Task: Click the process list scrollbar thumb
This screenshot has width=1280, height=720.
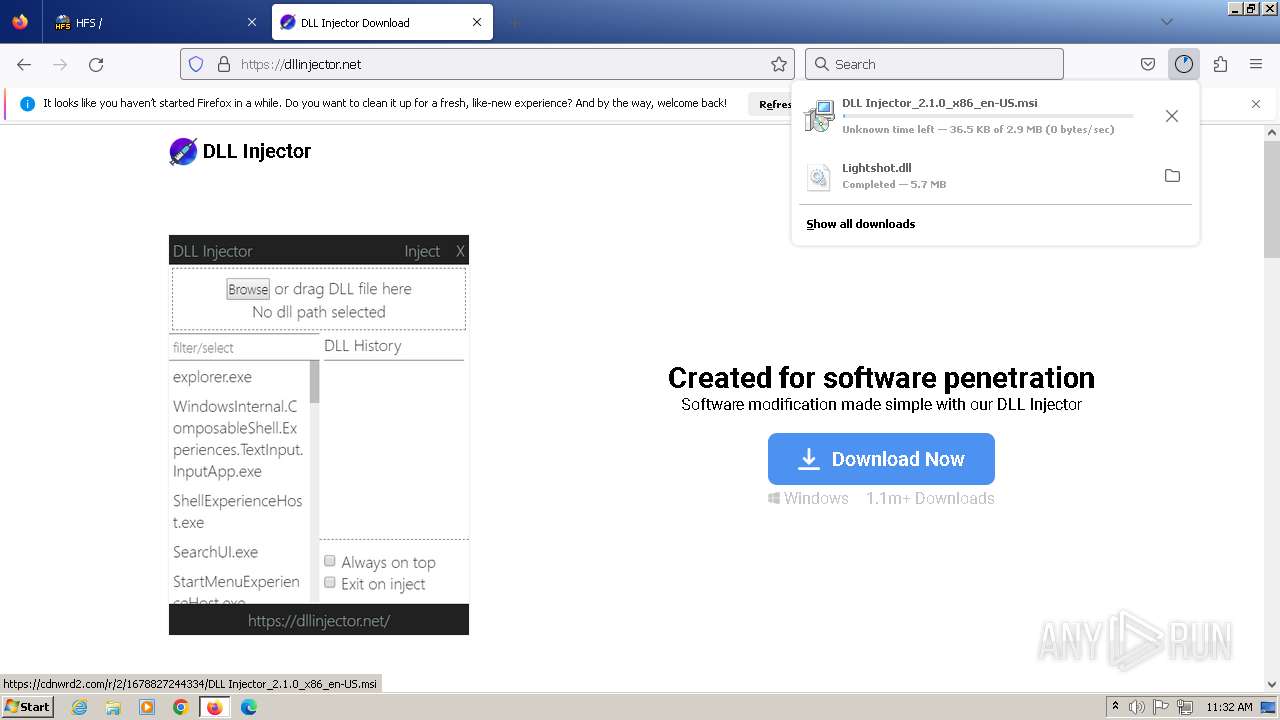Action: point(314,382)
